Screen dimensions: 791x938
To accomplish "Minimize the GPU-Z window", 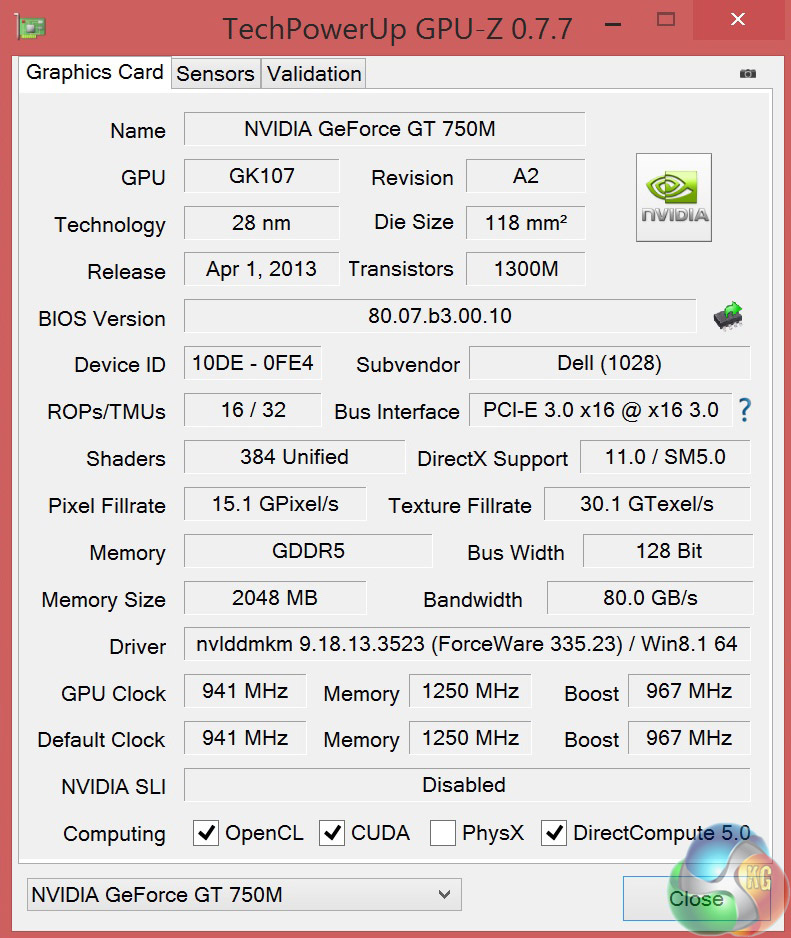I will click(x=613, y=24).
